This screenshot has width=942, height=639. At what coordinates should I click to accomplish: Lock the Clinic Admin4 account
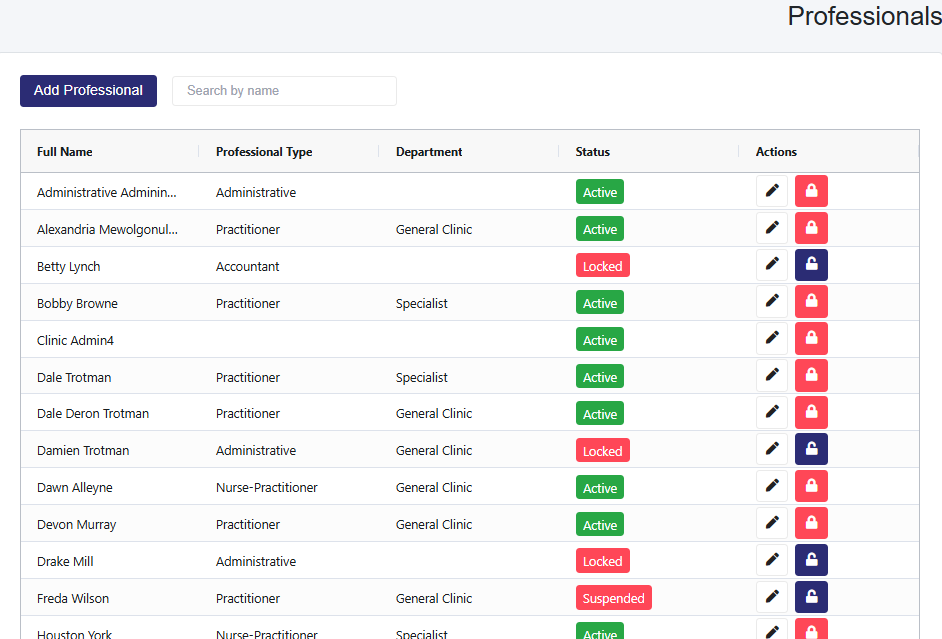point(811,339)
